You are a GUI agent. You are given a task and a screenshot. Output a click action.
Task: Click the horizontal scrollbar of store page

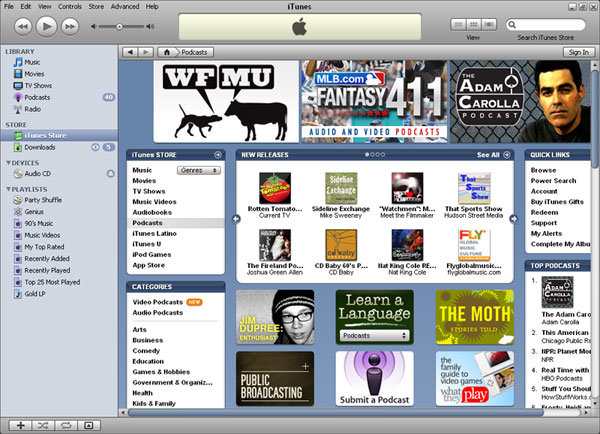pos(336,413)
